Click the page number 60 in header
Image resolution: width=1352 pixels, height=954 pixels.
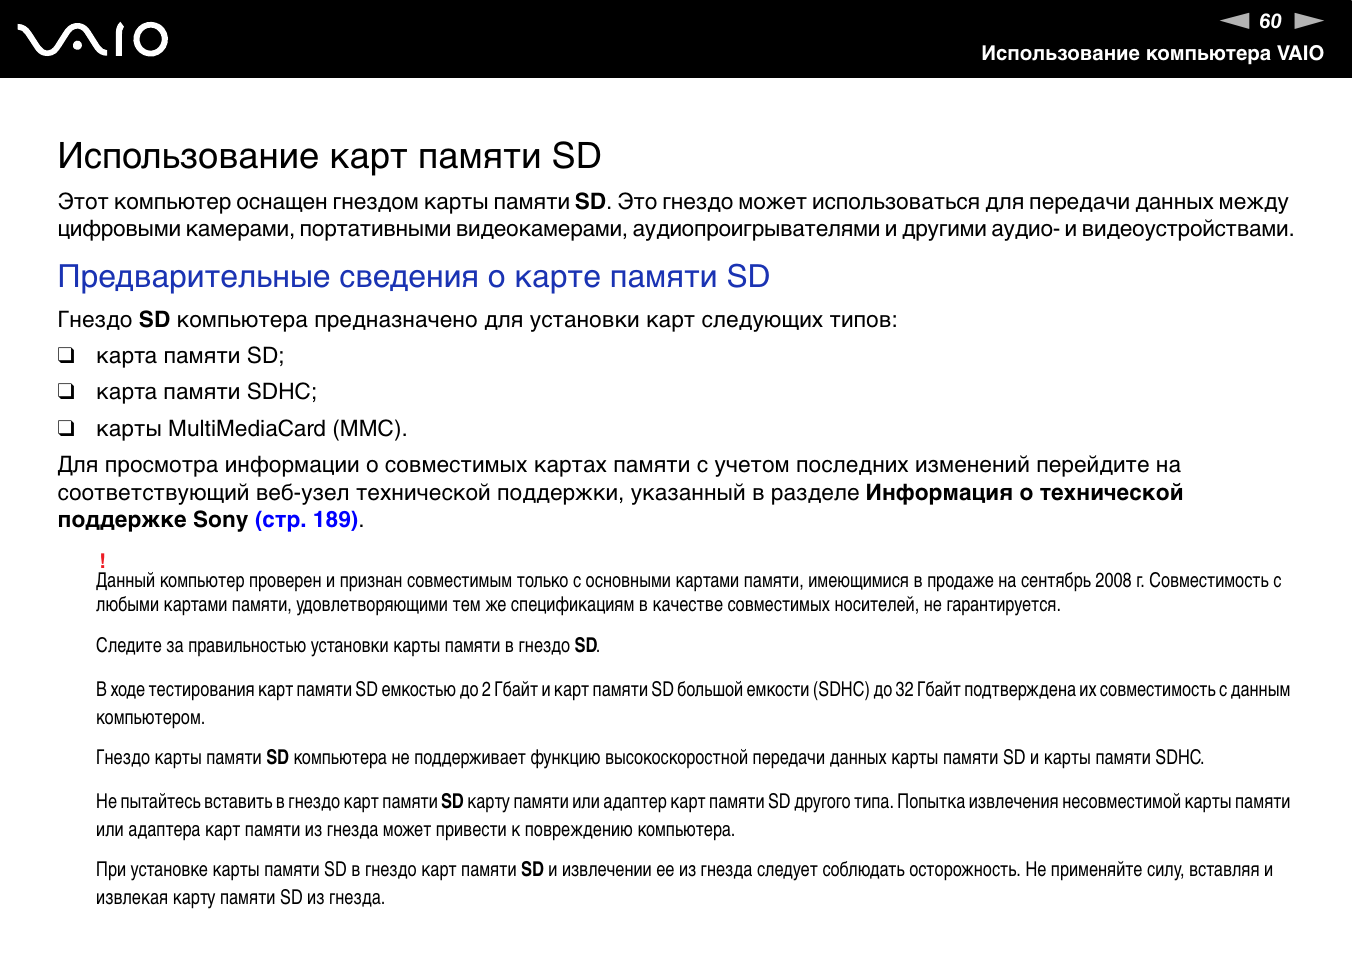tap(1270, 21)
